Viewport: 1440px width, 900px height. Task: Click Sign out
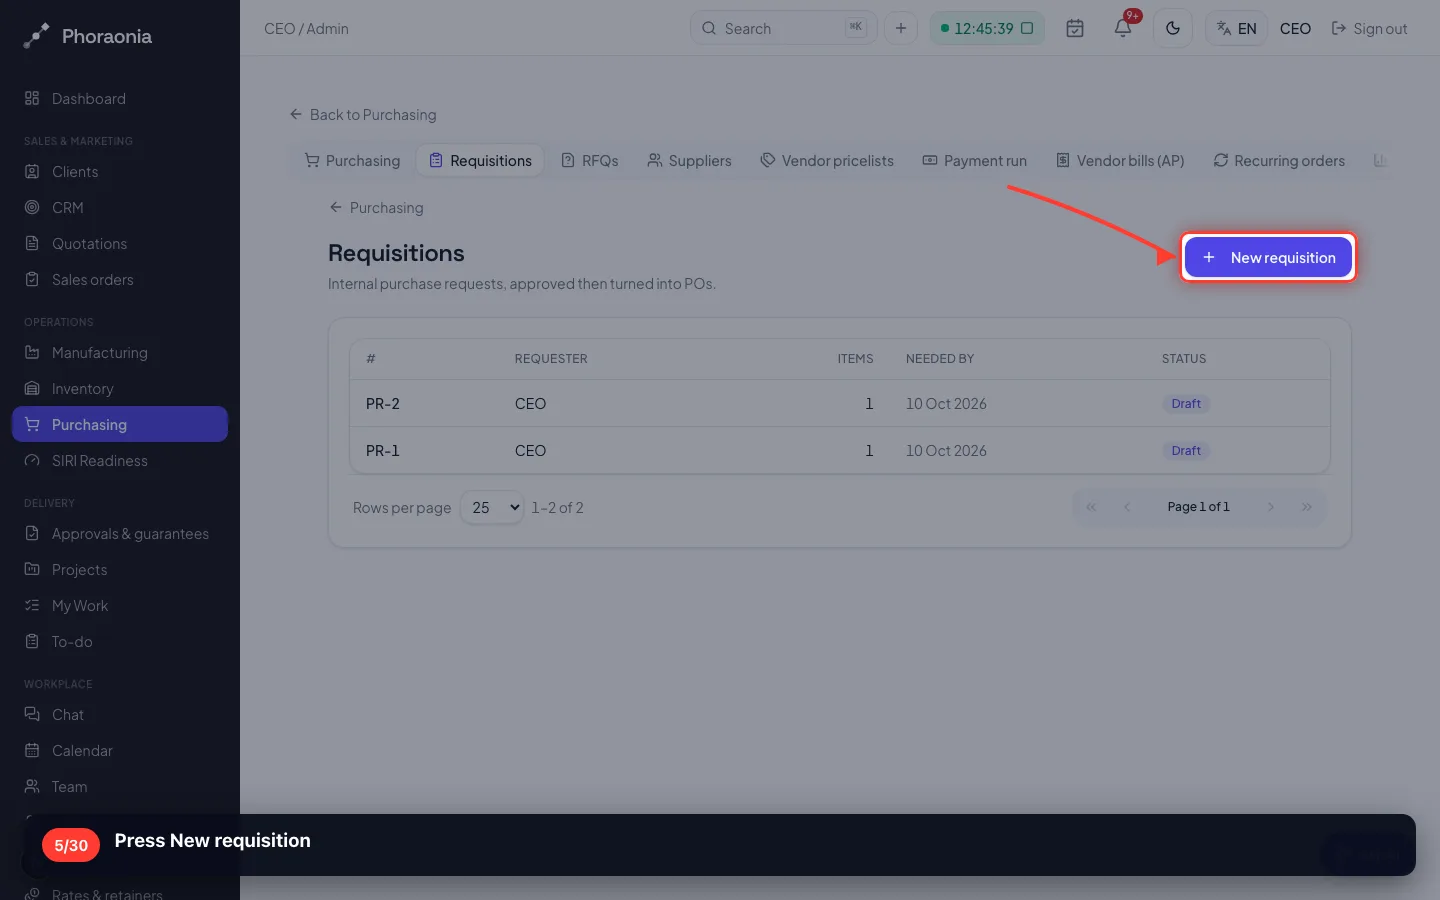click(1369, 28)
